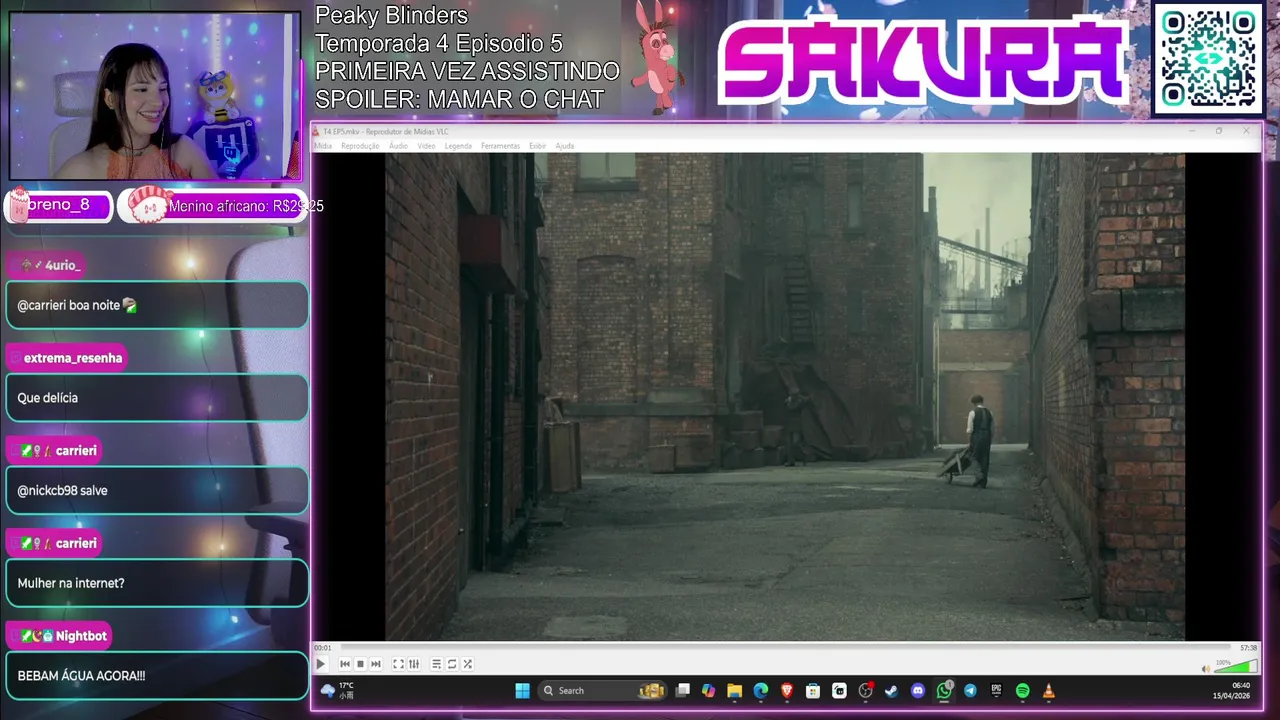Click the VLC play button
Viewport: 1280px width, 720px height.
pyautogui.click(x=321, y=664)
